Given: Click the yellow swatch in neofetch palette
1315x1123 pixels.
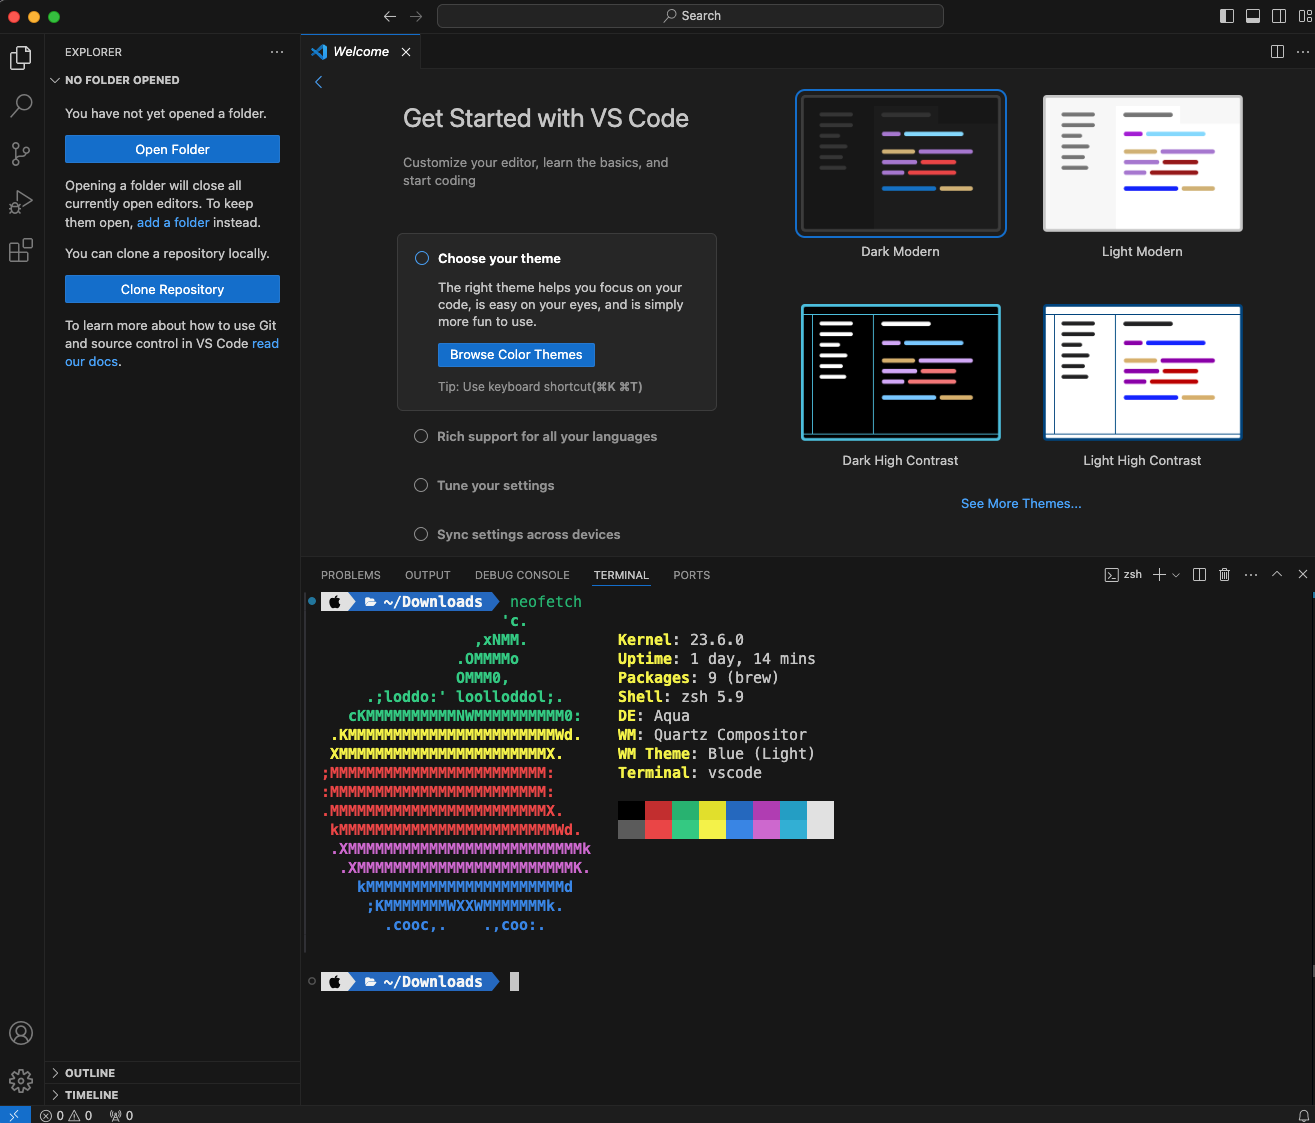Looking at the screenshot, I should click(x=712, y=820).
